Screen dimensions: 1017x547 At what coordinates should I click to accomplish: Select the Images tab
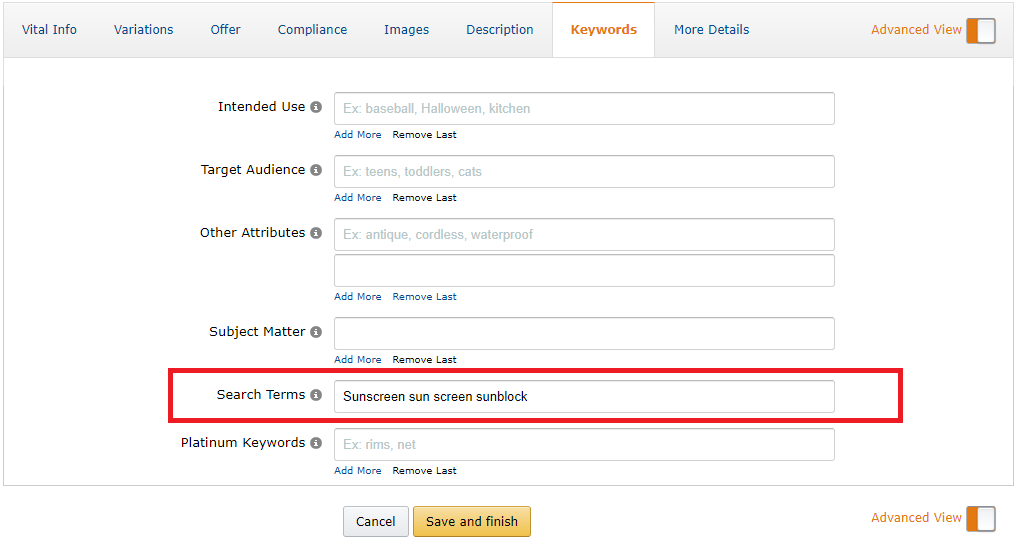pos(406,30)
